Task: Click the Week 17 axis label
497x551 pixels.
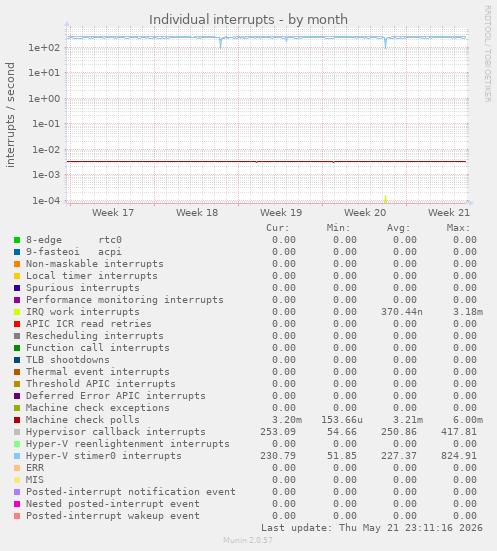Action: tap(113, 213)
